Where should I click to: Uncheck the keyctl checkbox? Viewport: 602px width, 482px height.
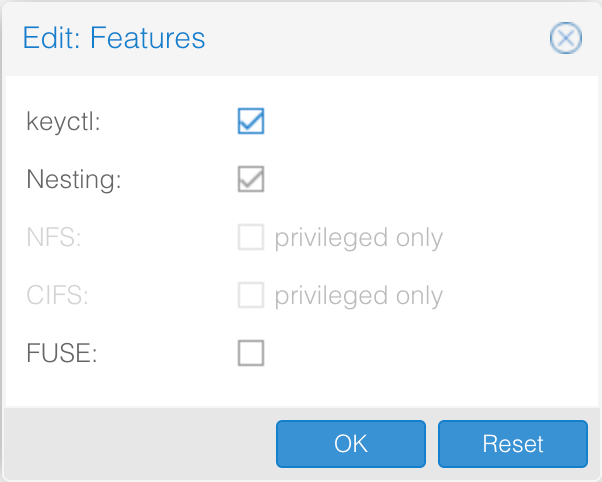click(x=251, y=121)
